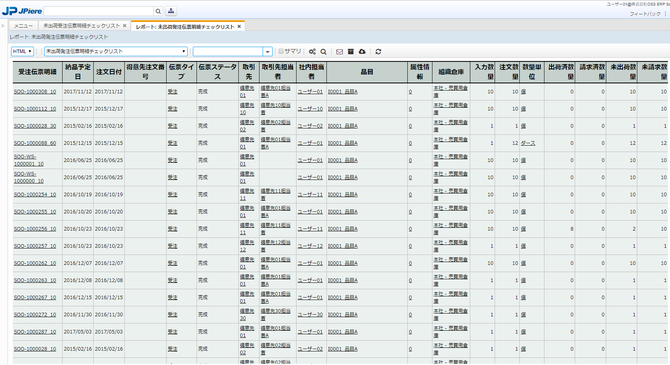Image resolution: width=670 pixels, height=365 pixels.
Task: Open order line SOO-WS-1000000_10 link
Action: click(x=29, y=177)
